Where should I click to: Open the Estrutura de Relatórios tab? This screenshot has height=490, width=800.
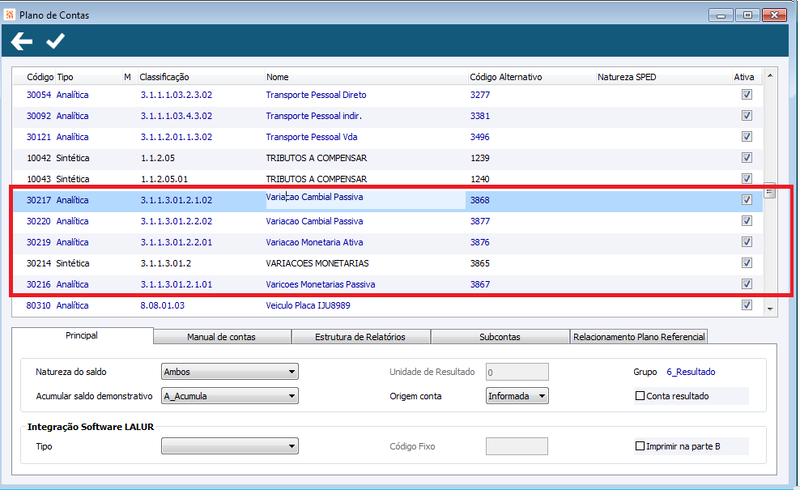tap(360, 337)
